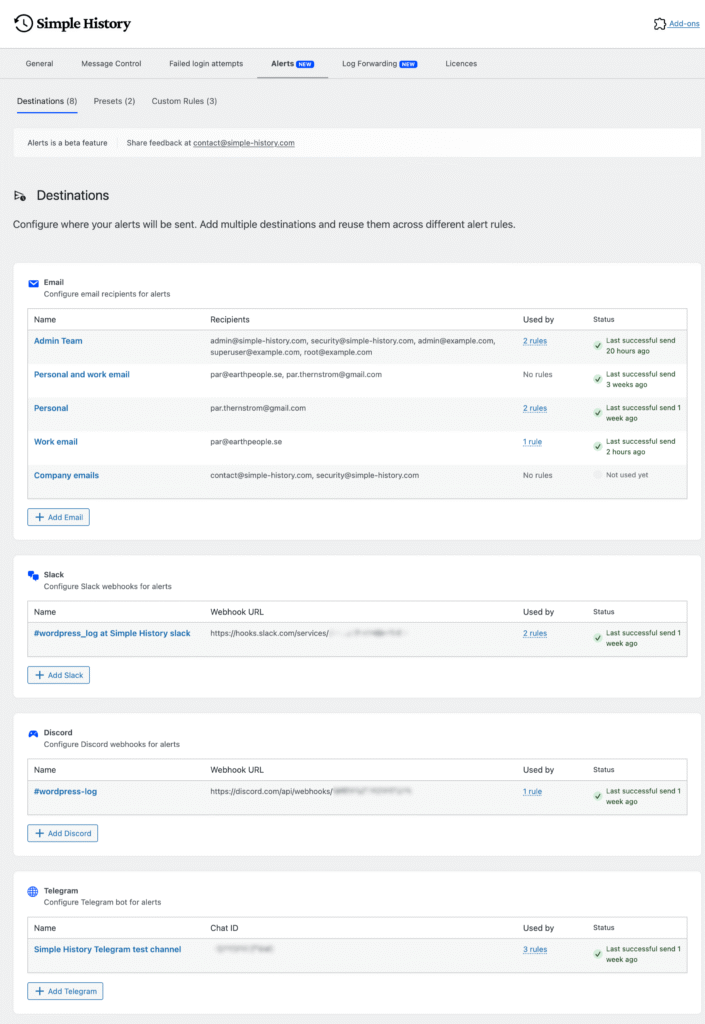Open the Failed login attempts tab
The height and width of the screenshot is (1024, 705).
click(206, 64)
